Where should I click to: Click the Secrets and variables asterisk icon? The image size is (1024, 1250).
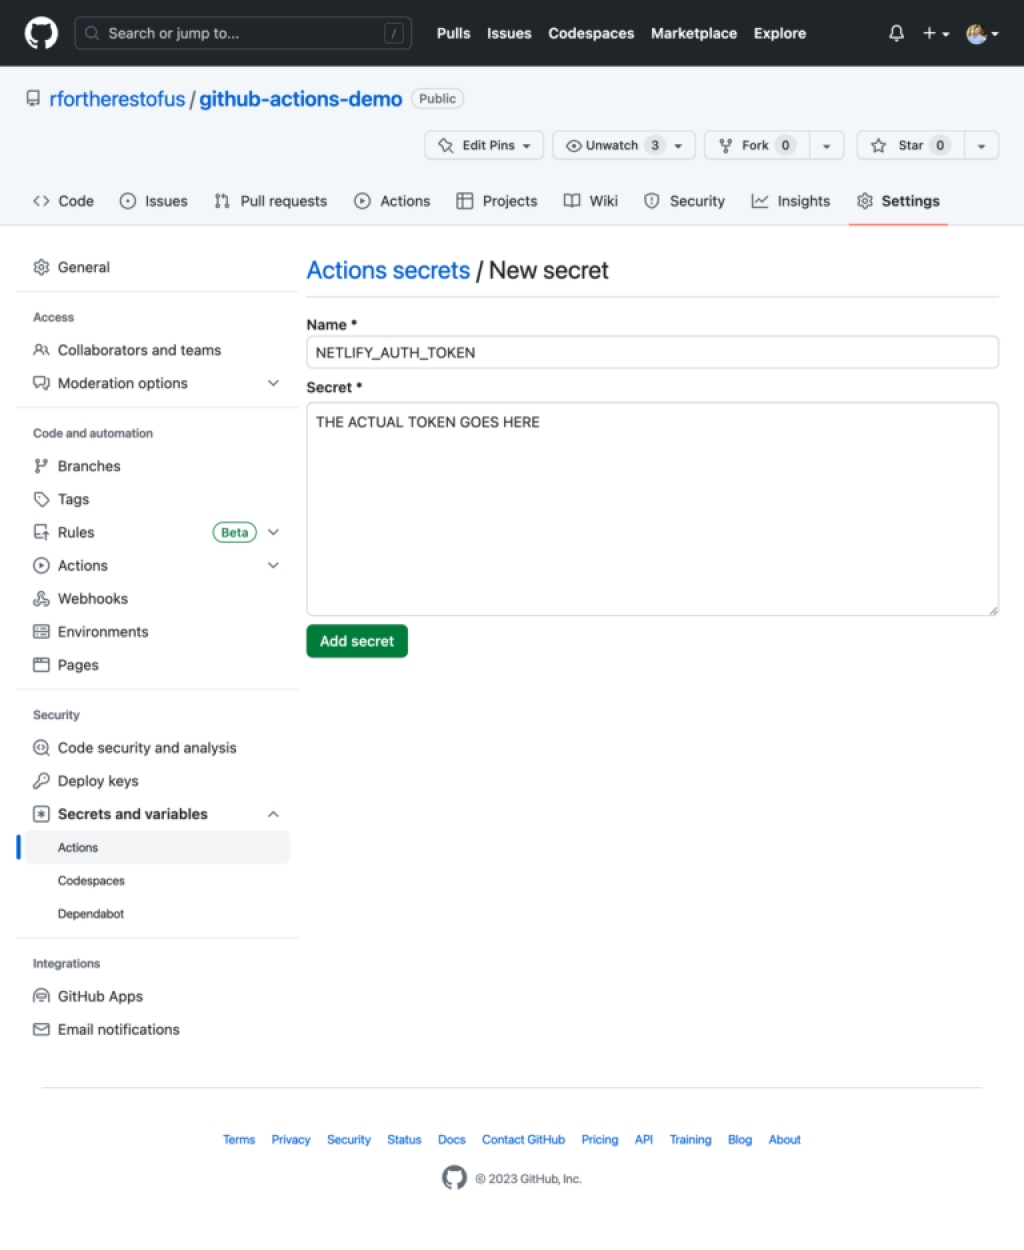click(41, 813)
